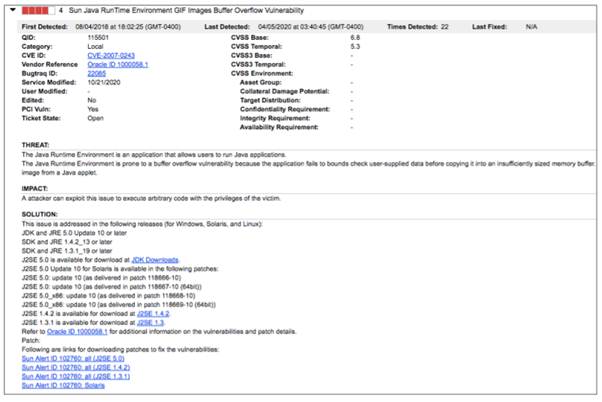Click the First Detected timestamp
The image size is (602, 402).
coord(128,27)
